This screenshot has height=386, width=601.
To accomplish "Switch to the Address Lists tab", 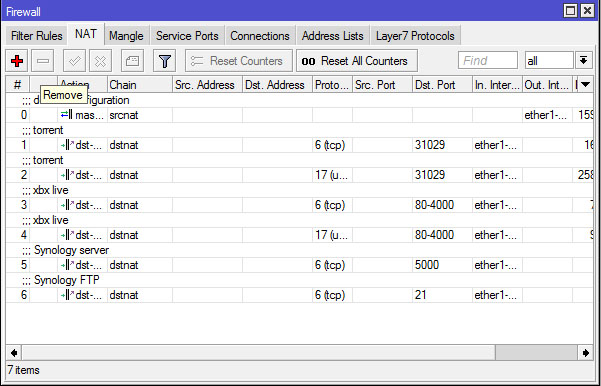I will tap(332, 36).
